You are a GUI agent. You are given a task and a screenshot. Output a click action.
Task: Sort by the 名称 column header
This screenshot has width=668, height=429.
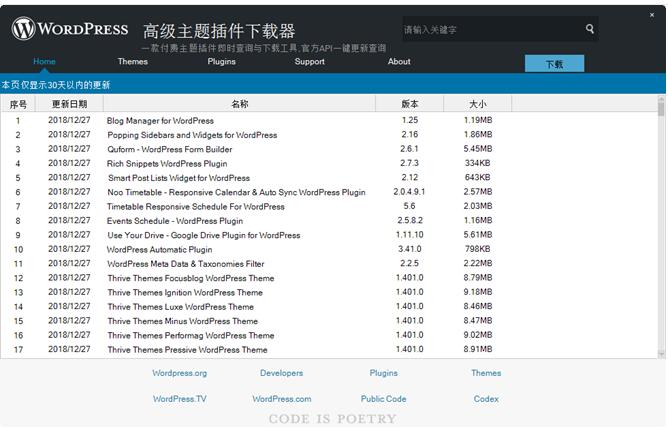point(239,104)
